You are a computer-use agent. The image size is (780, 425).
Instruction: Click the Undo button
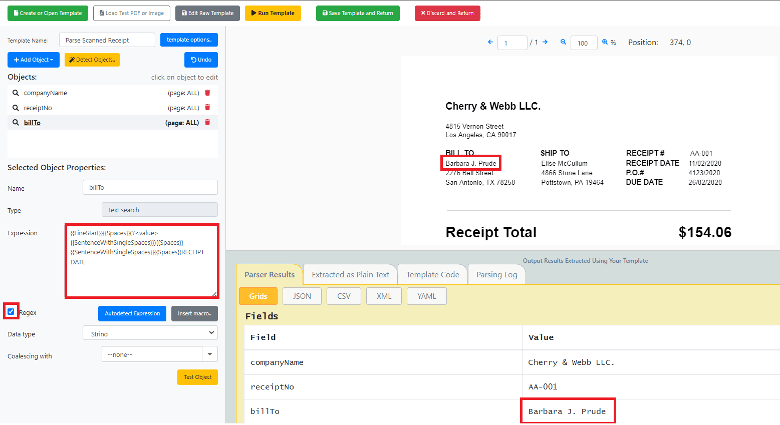pos(201,60)
